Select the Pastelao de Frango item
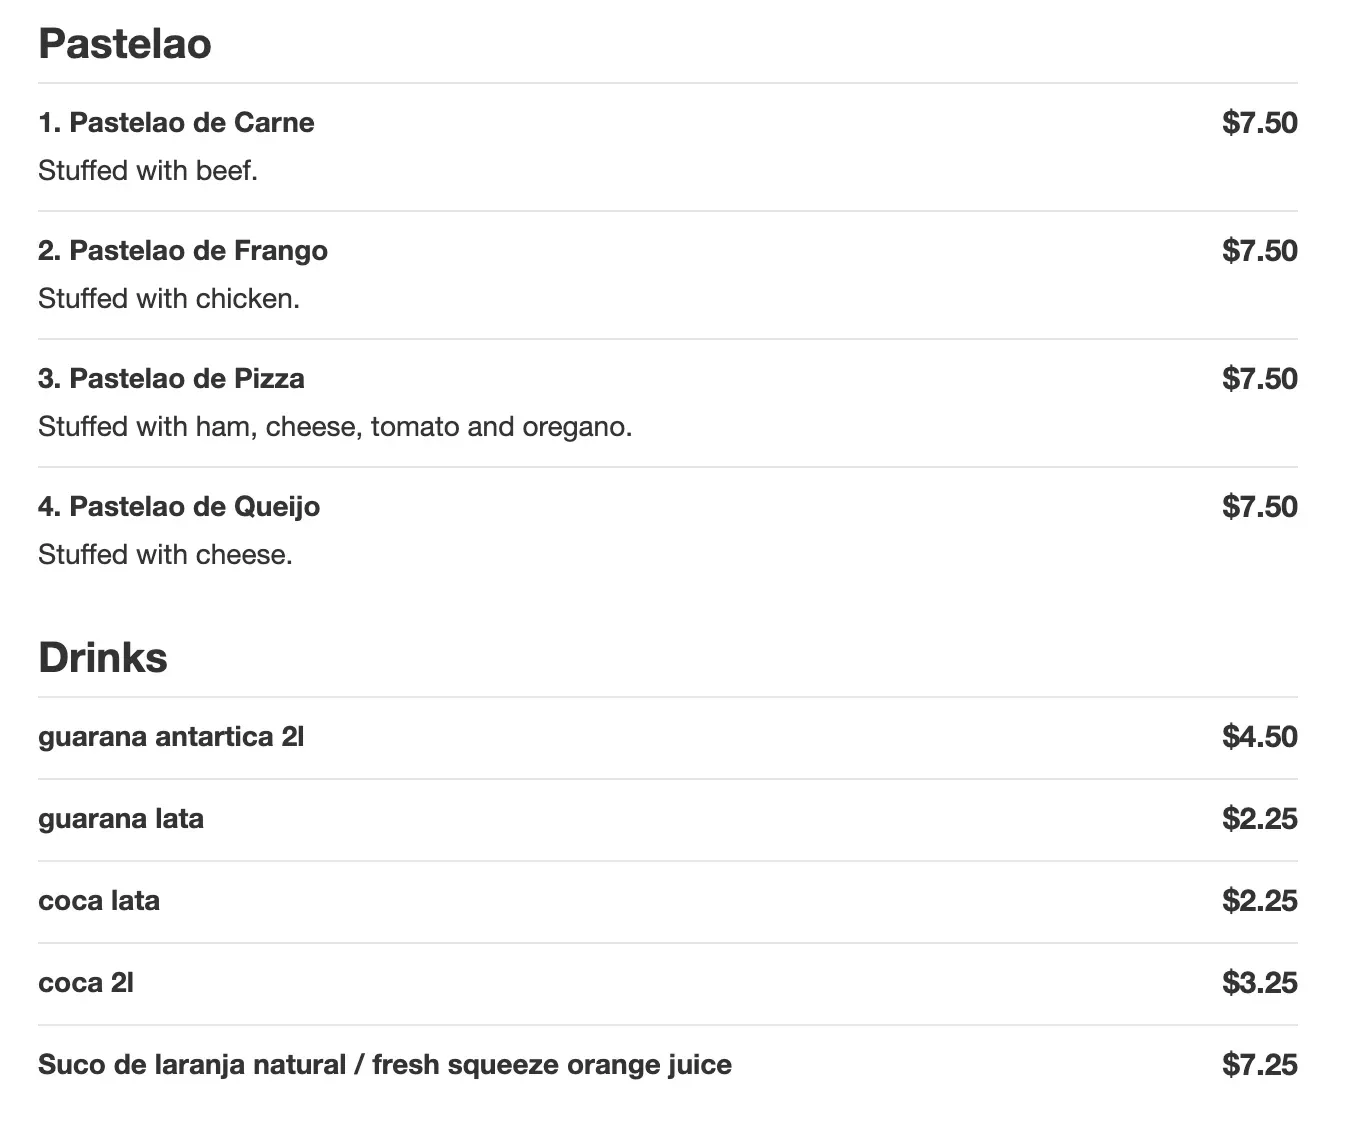 pyautogui.click(x=183, y=251)
